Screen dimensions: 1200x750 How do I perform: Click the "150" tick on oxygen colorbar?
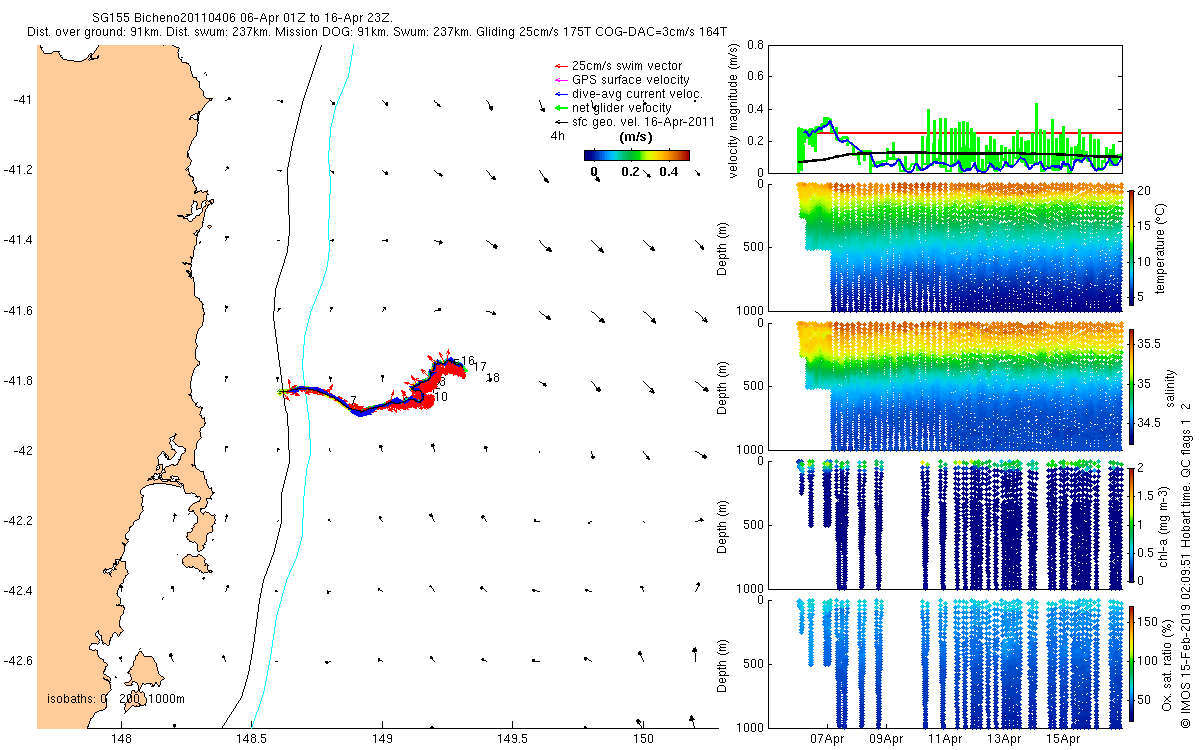tap(1148, 620)
